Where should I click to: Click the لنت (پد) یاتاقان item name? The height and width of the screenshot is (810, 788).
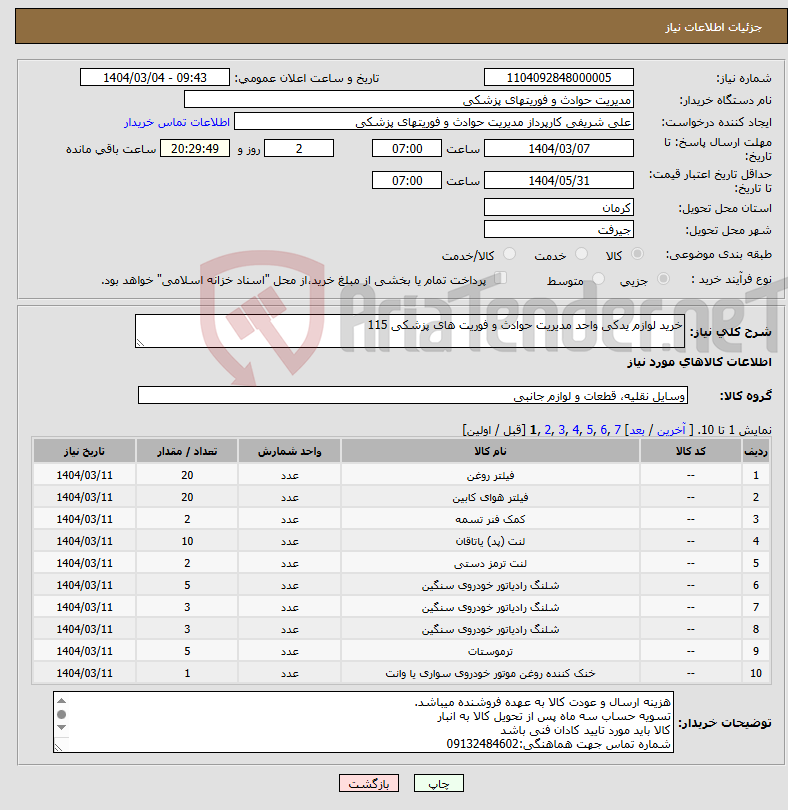pyautogui.click(x=490, y=541)
